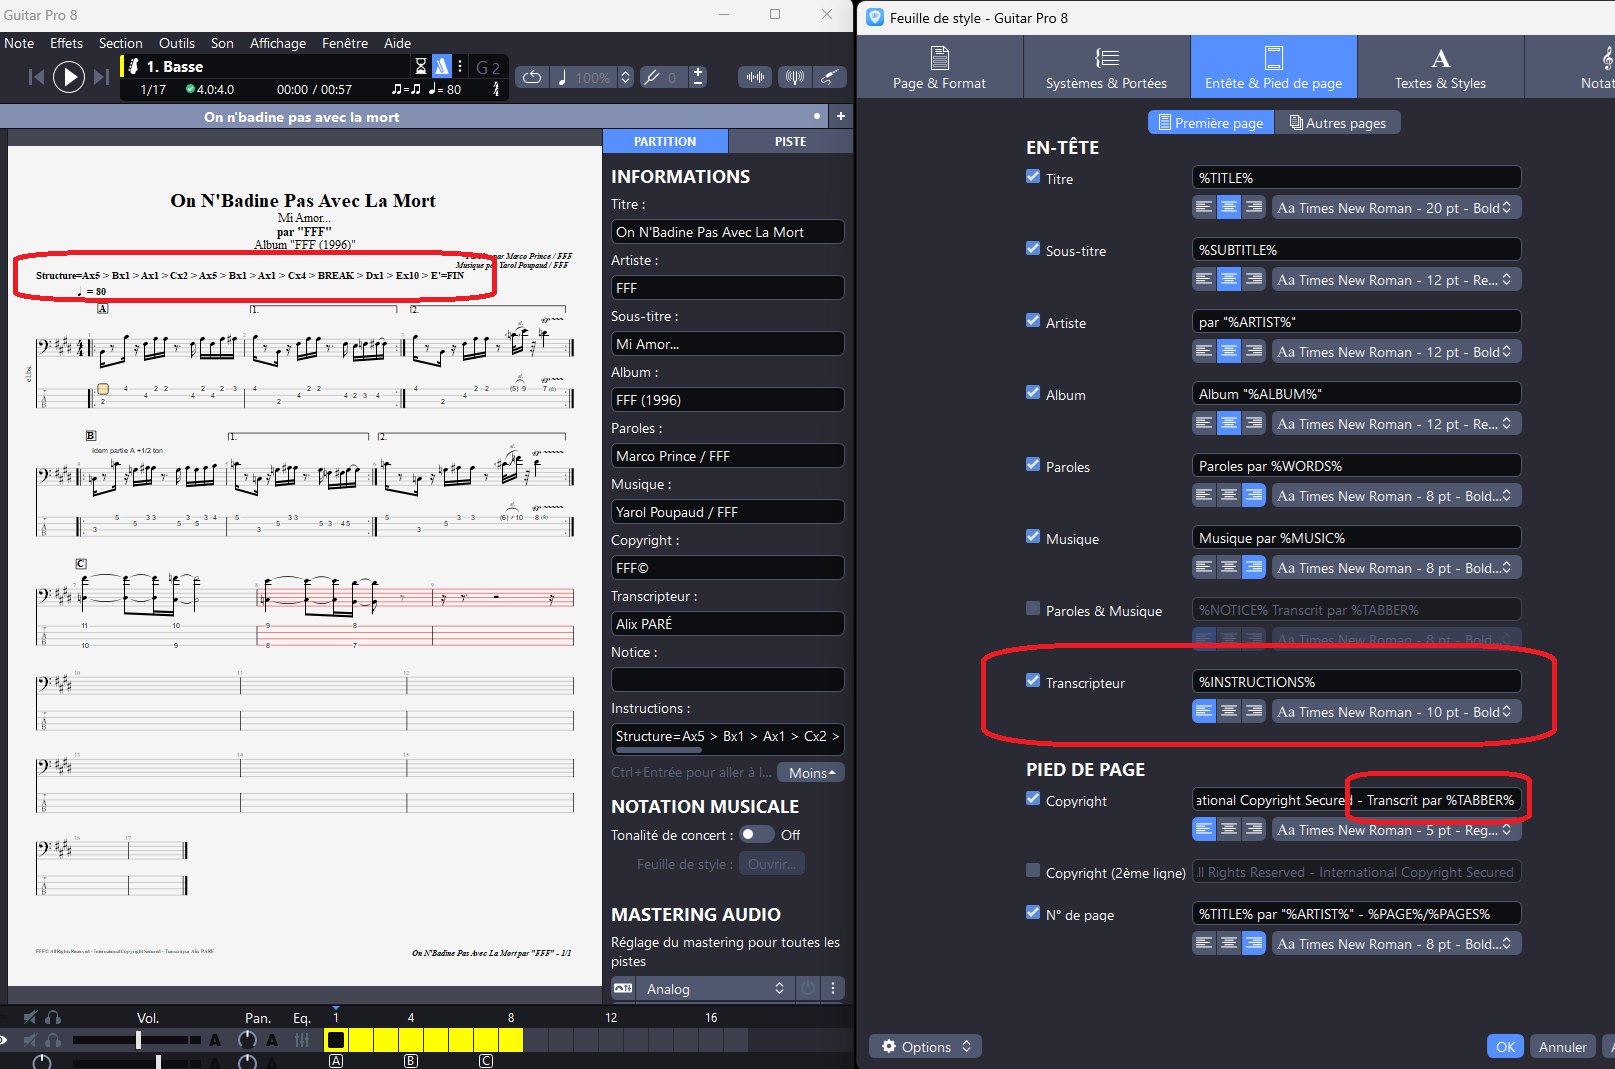
Task: Open the Analog mastering dropdown
Action: pyautogui.click(x=715, y=988)
